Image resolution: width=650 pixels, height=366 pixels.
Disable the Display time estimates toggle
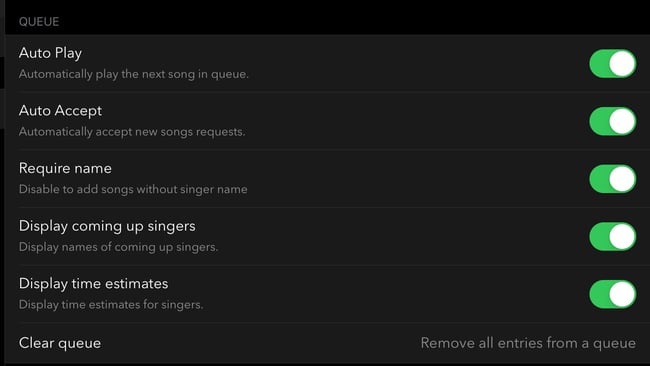tap(613, 294)
